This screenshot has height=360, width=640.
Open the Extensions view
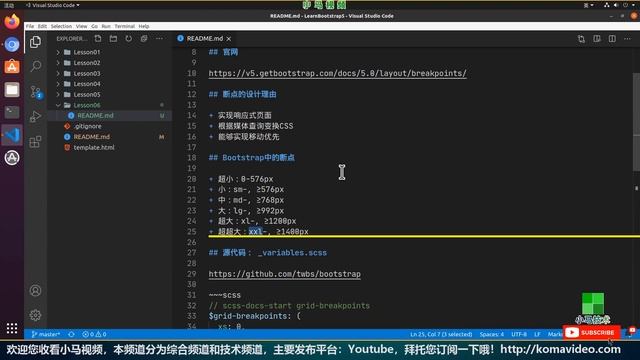[x=36, y=142]
